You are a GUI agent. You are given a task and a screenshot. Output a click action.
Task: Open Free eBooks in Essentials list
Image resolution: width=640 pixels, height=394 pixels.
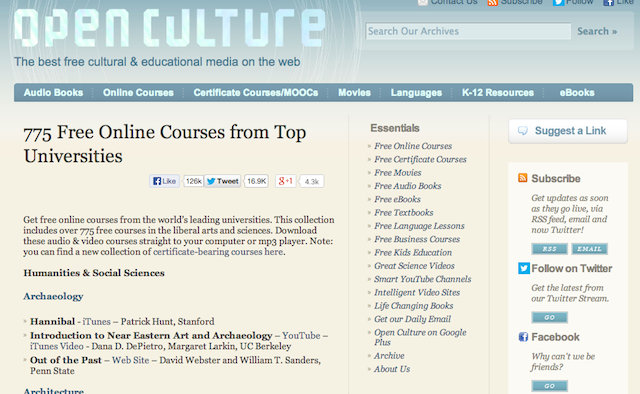[x=397, y=199]
